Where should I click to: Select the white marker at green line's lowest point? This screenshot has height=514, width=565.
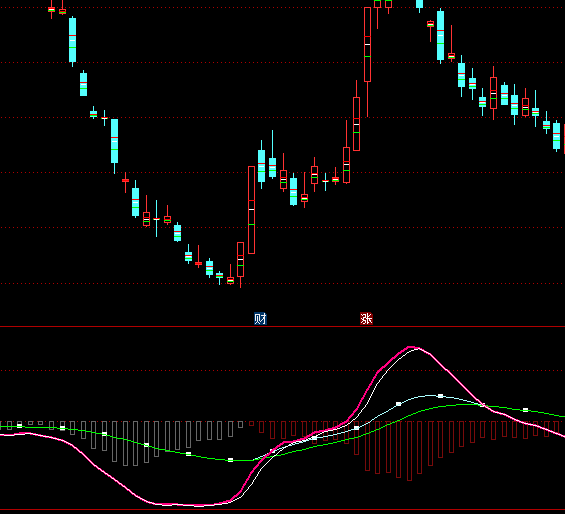(231, 460)
